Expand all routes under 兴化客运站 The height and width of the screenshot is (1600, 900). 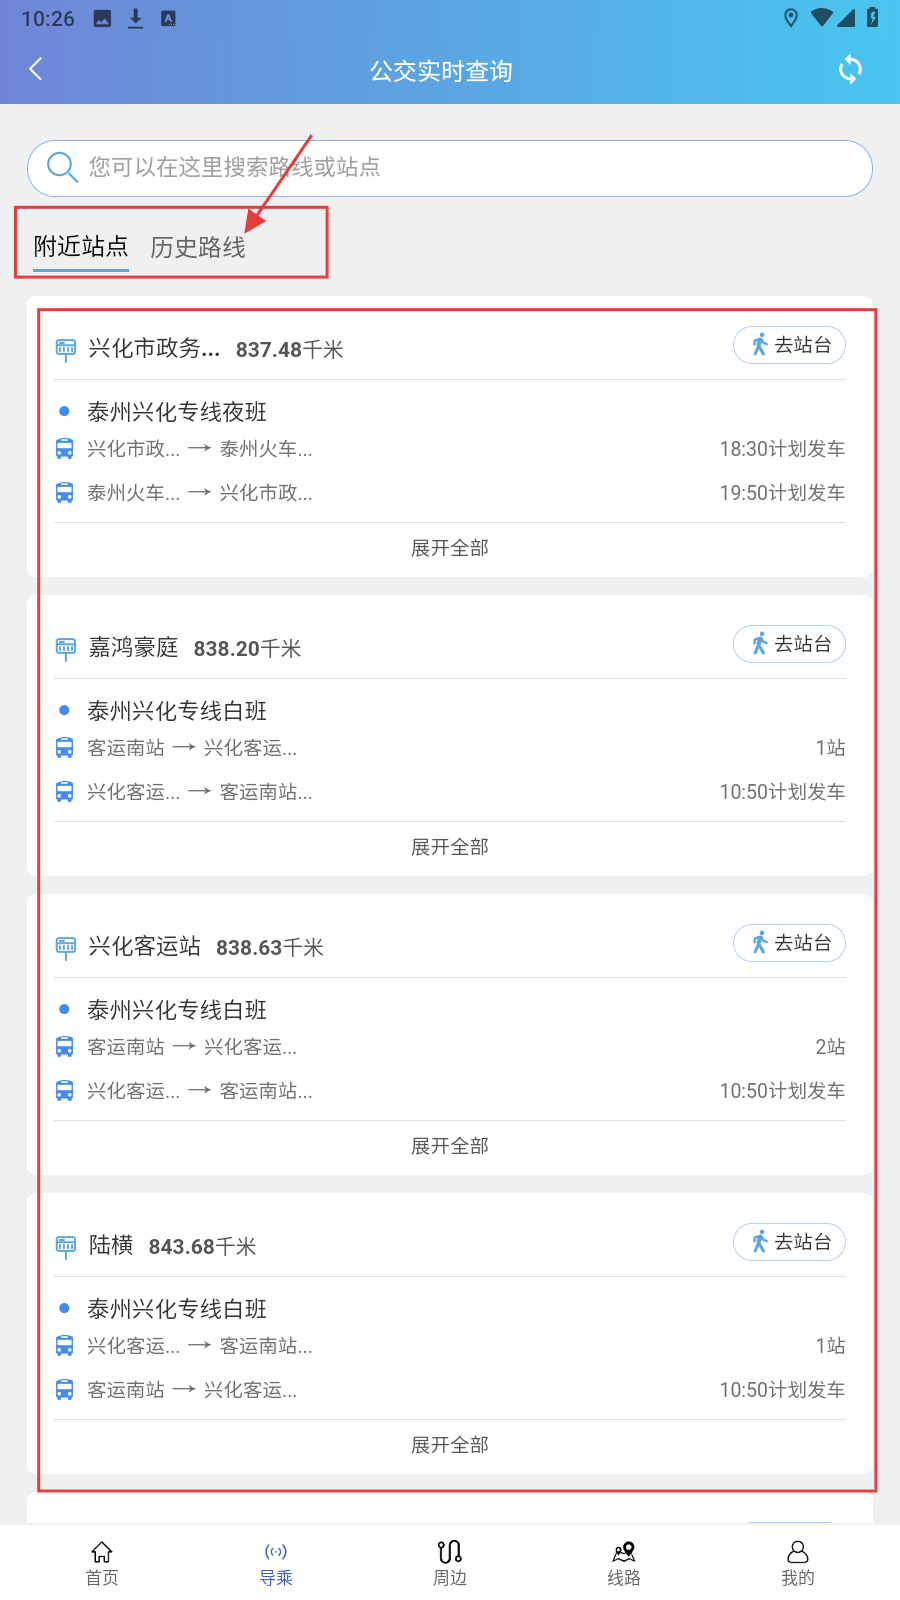[450, 1146]
